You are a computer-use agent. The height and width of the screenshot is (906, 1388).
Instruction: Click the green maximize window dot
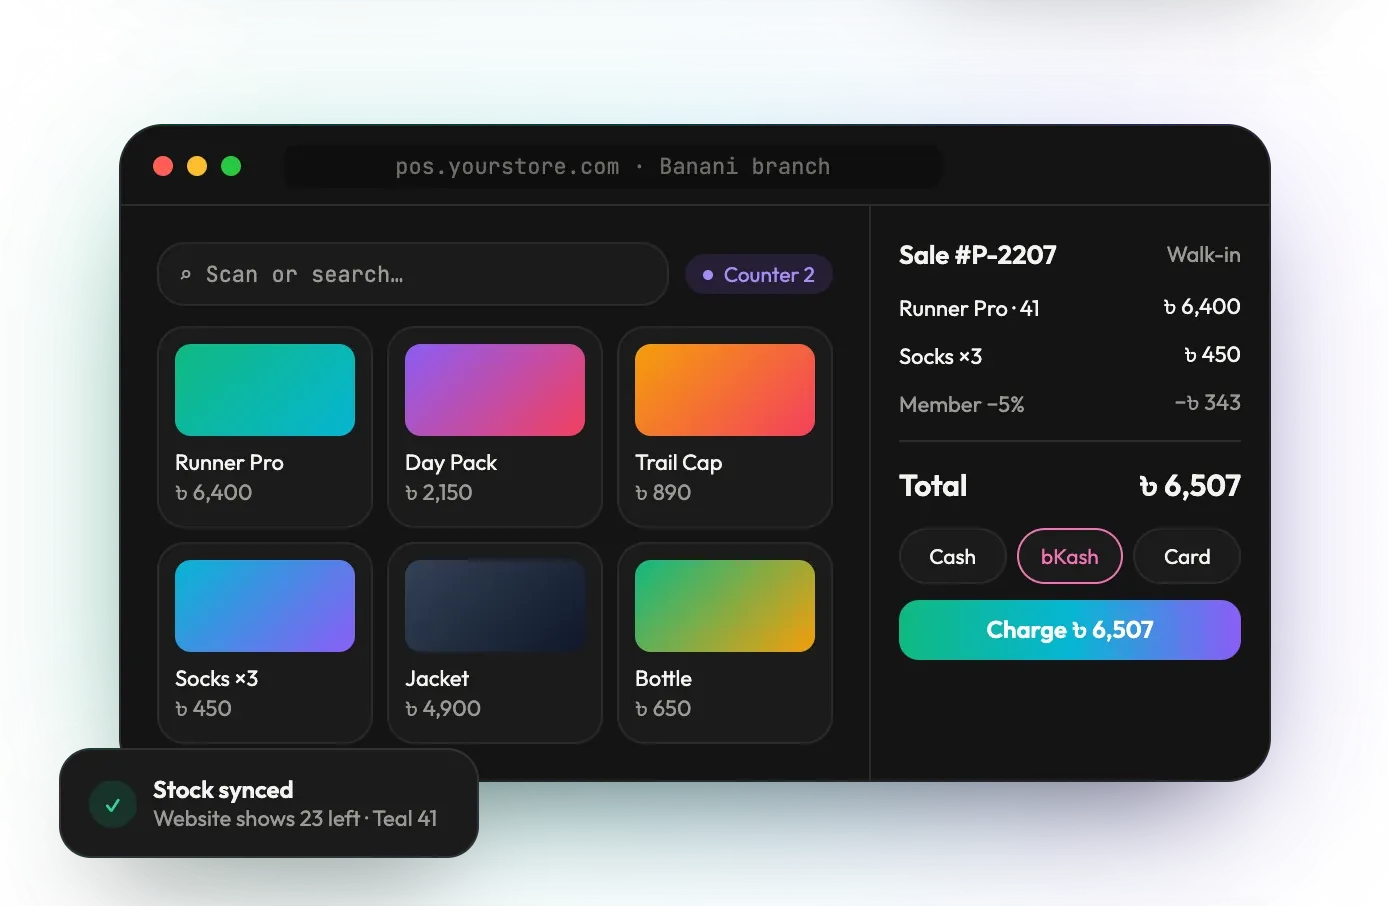click(x=231, y=166)
